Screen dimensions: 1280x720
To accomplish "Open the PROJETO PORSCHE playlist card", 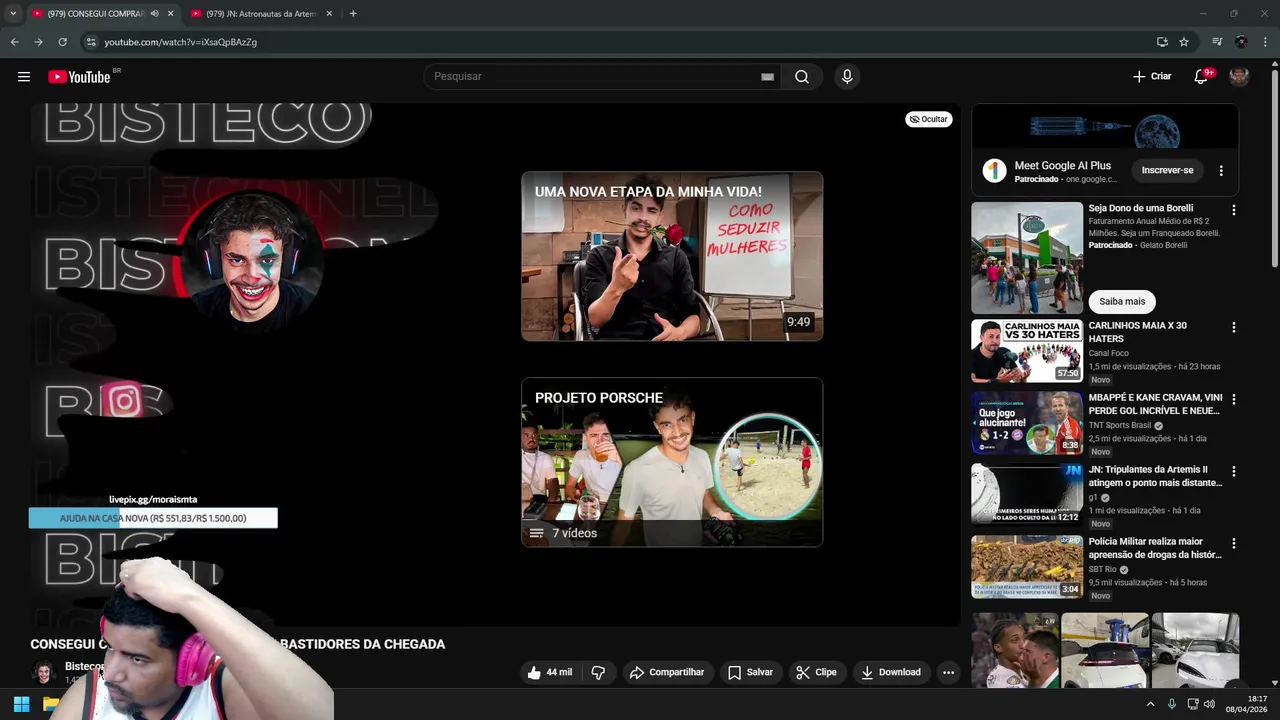I will point(672,462).
